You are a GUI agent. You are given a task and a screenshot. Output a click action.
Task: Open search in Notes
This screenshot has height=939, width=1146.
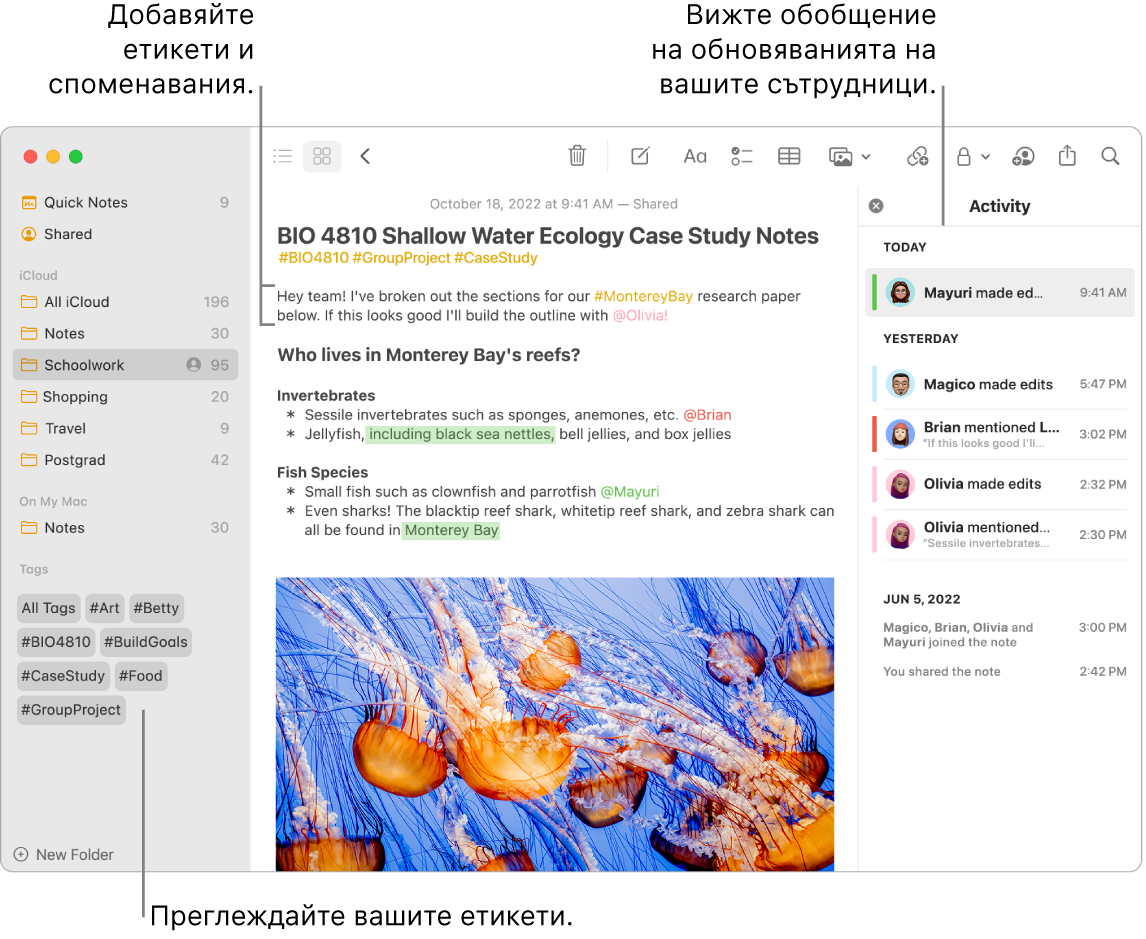pos(1110,156)
